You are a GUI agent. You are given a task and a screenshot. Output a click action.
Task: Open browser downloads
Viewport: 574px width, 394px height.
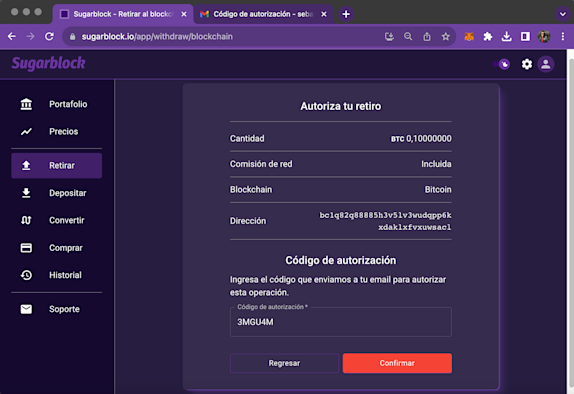[x=506, y=36]
